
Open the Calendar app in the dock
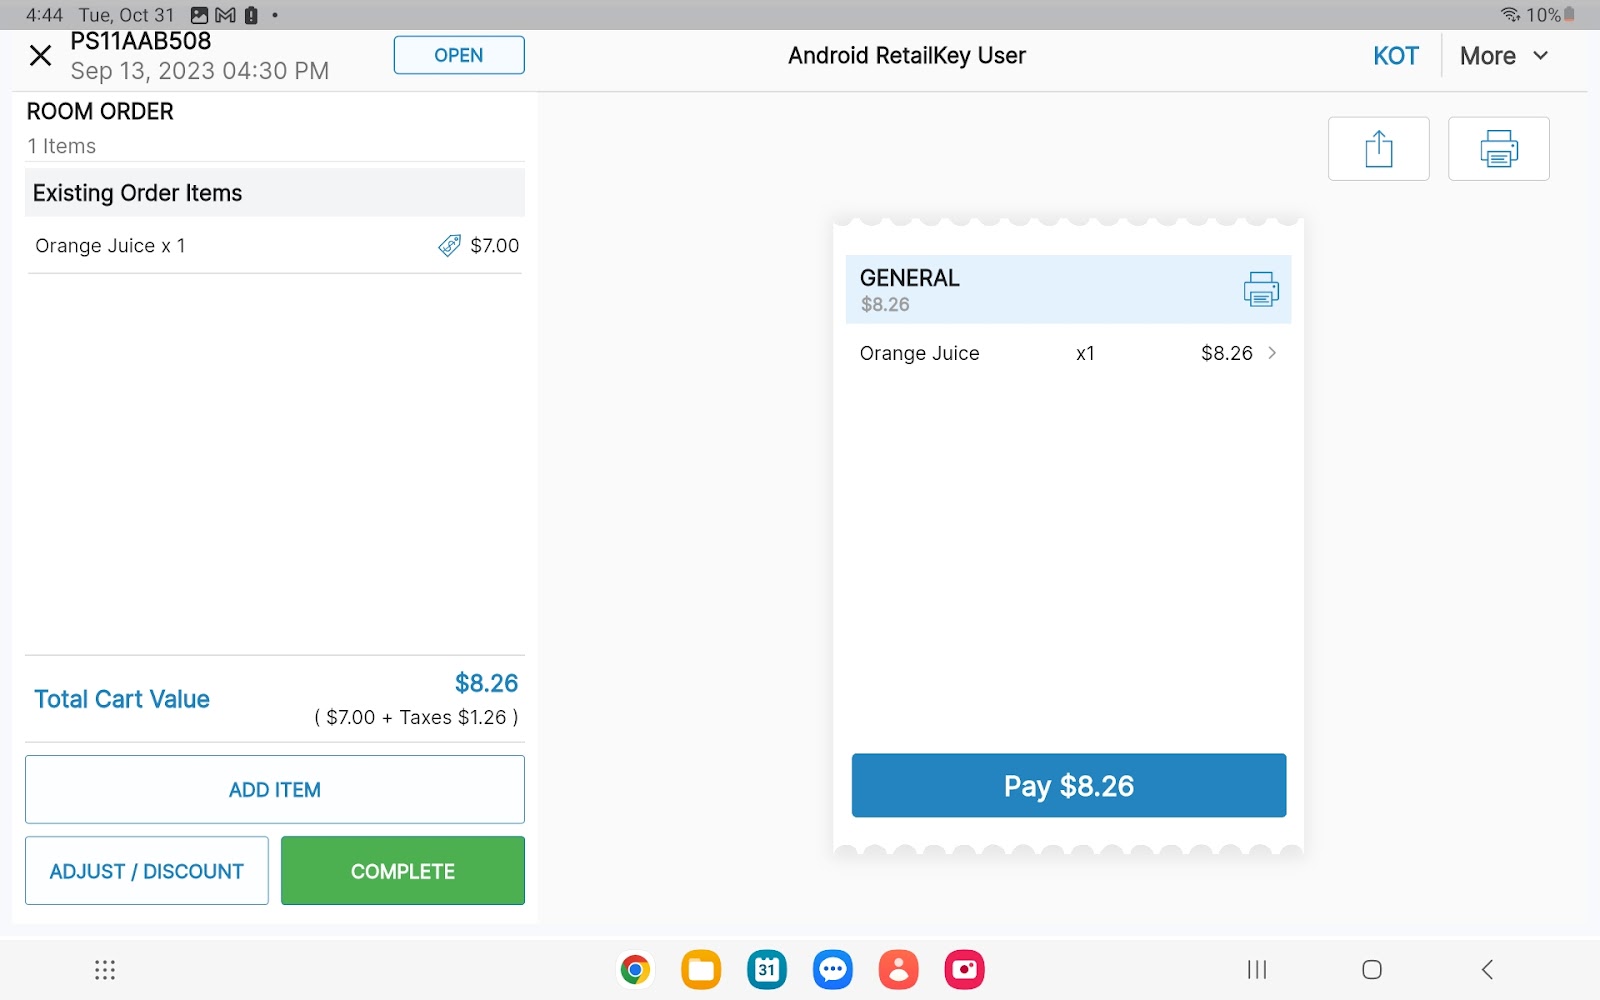pyautogui.click(x=767, y=969)
